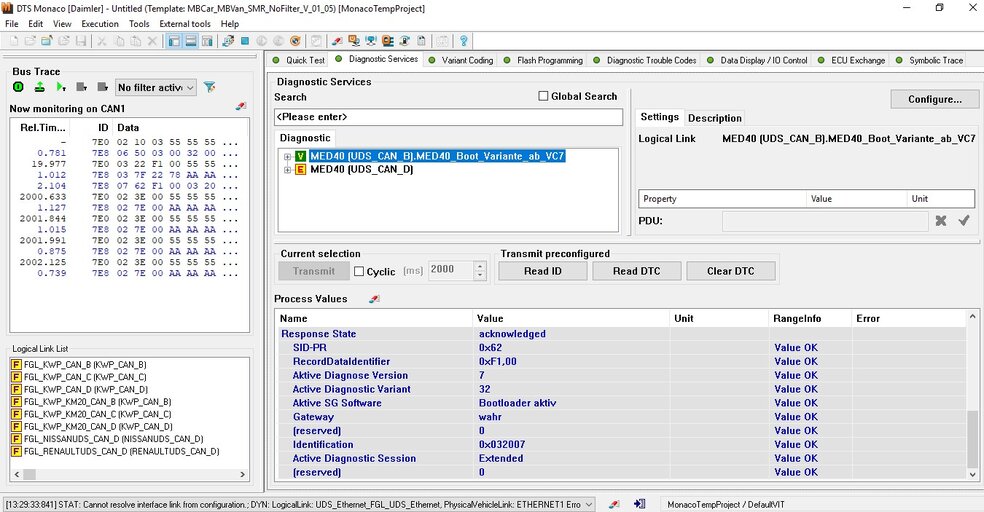Expand the MED40 (UDS_CAN_D) tree node

[287, 169]
